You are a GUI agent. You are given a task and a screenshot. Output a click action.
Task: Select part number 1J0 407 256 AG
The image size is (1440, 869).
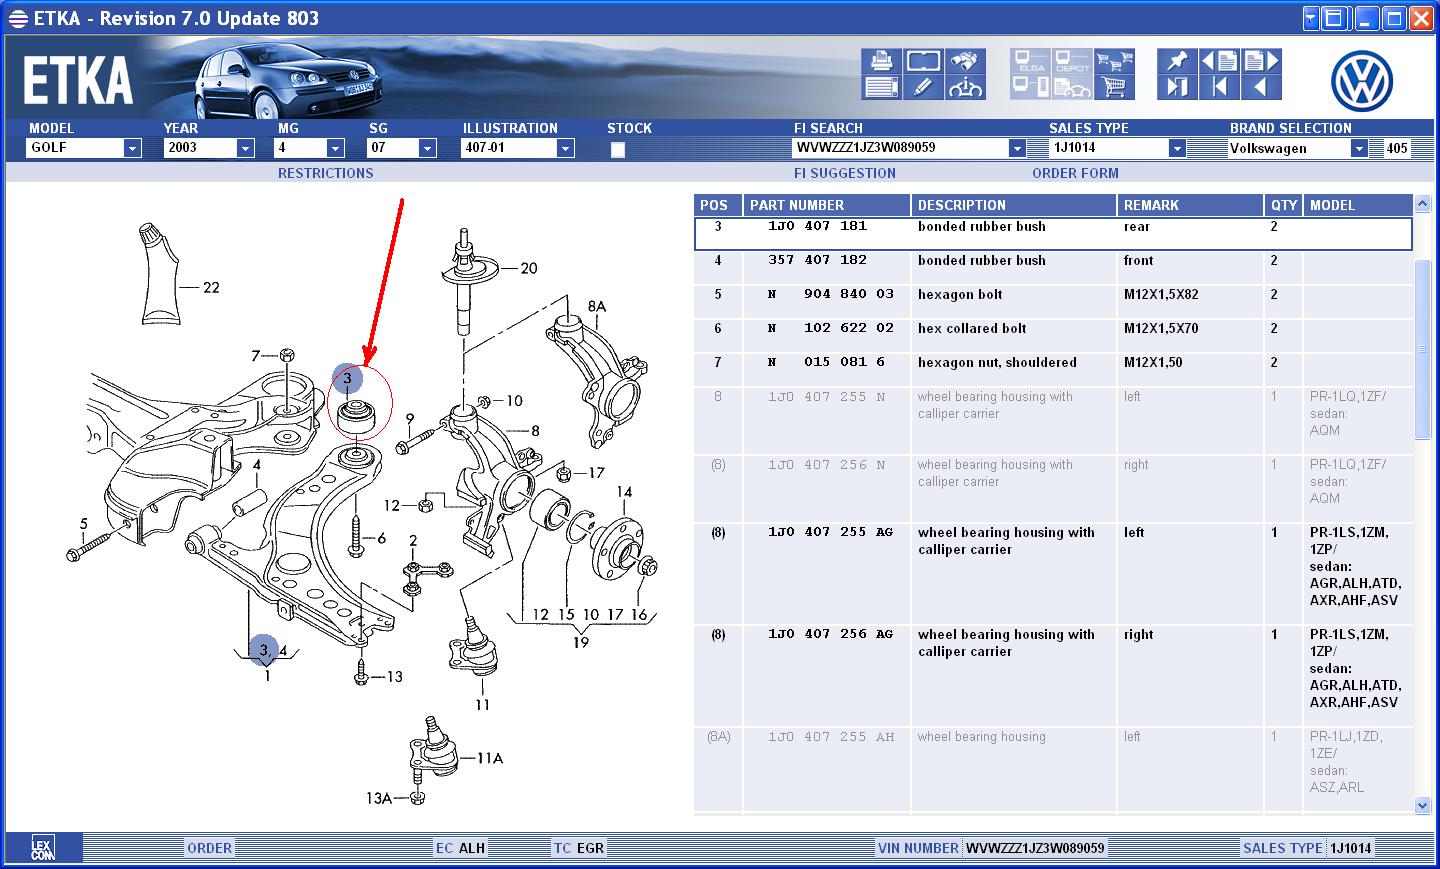(830, 634)
